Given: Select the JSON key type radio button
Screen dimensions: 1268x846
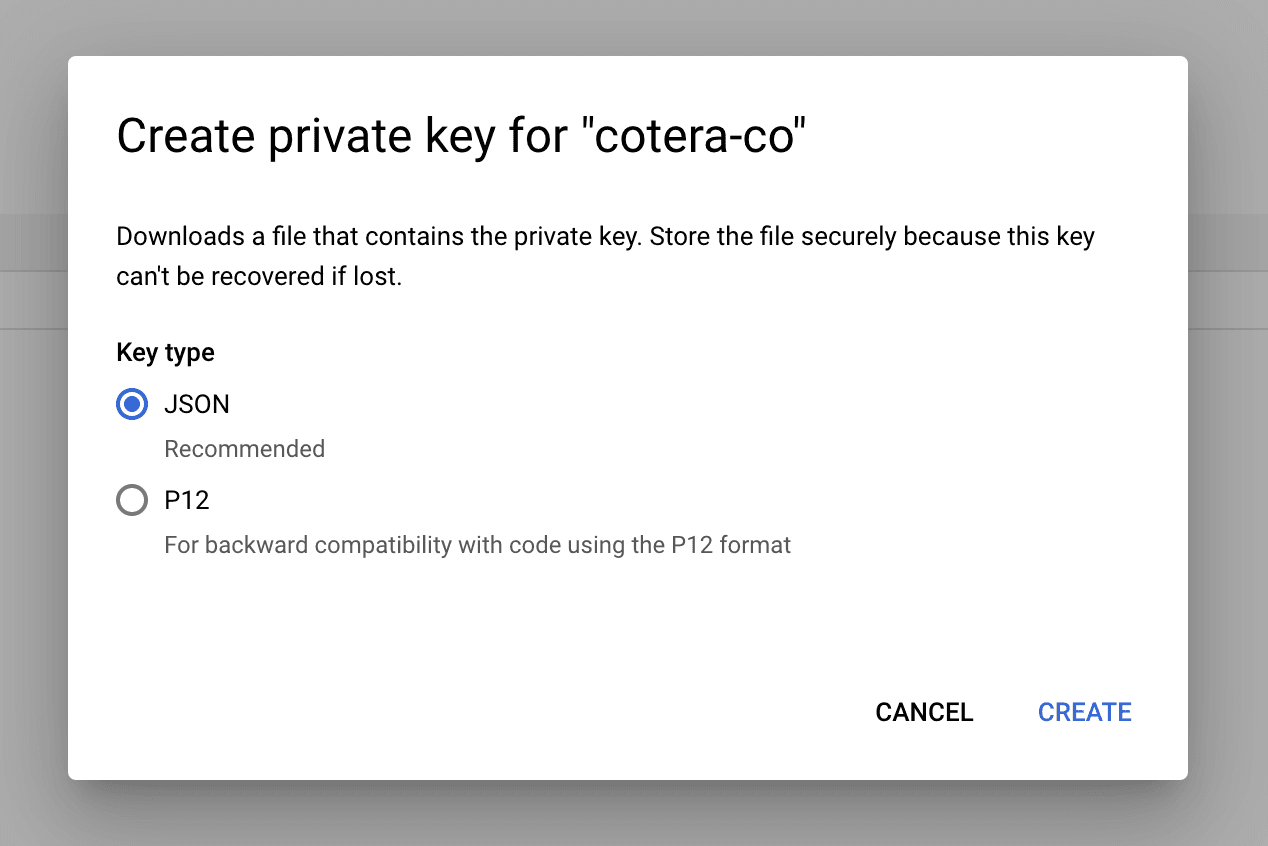Looking at the screenshot, I should tap(132, 404).
